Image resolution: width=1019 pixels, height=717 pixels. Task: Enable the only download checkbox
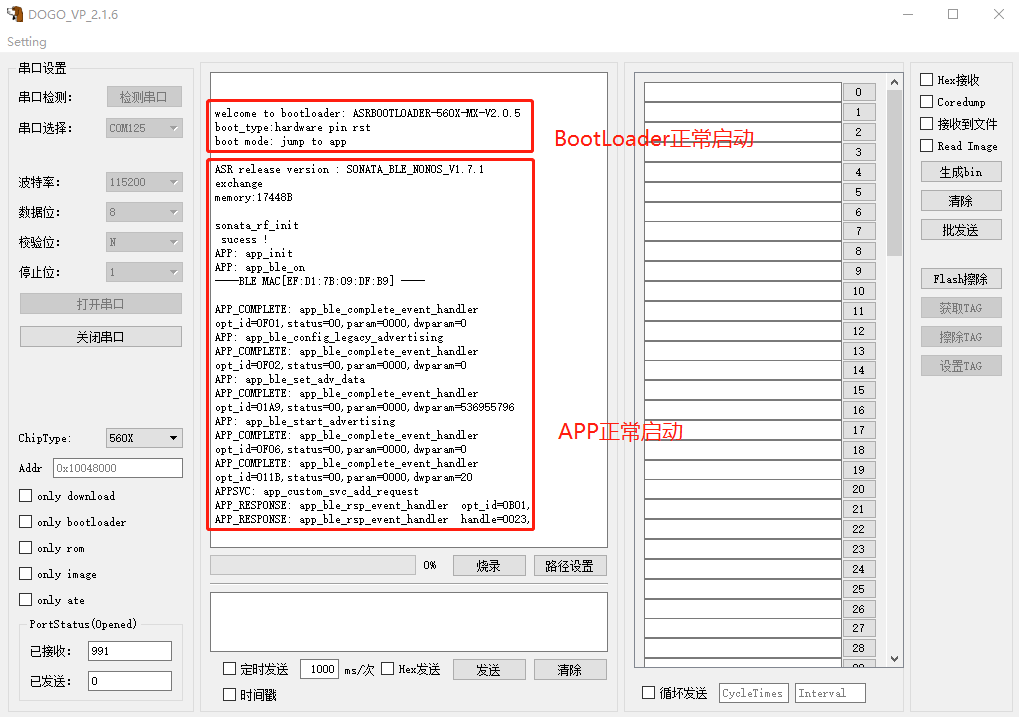[25, 496]
